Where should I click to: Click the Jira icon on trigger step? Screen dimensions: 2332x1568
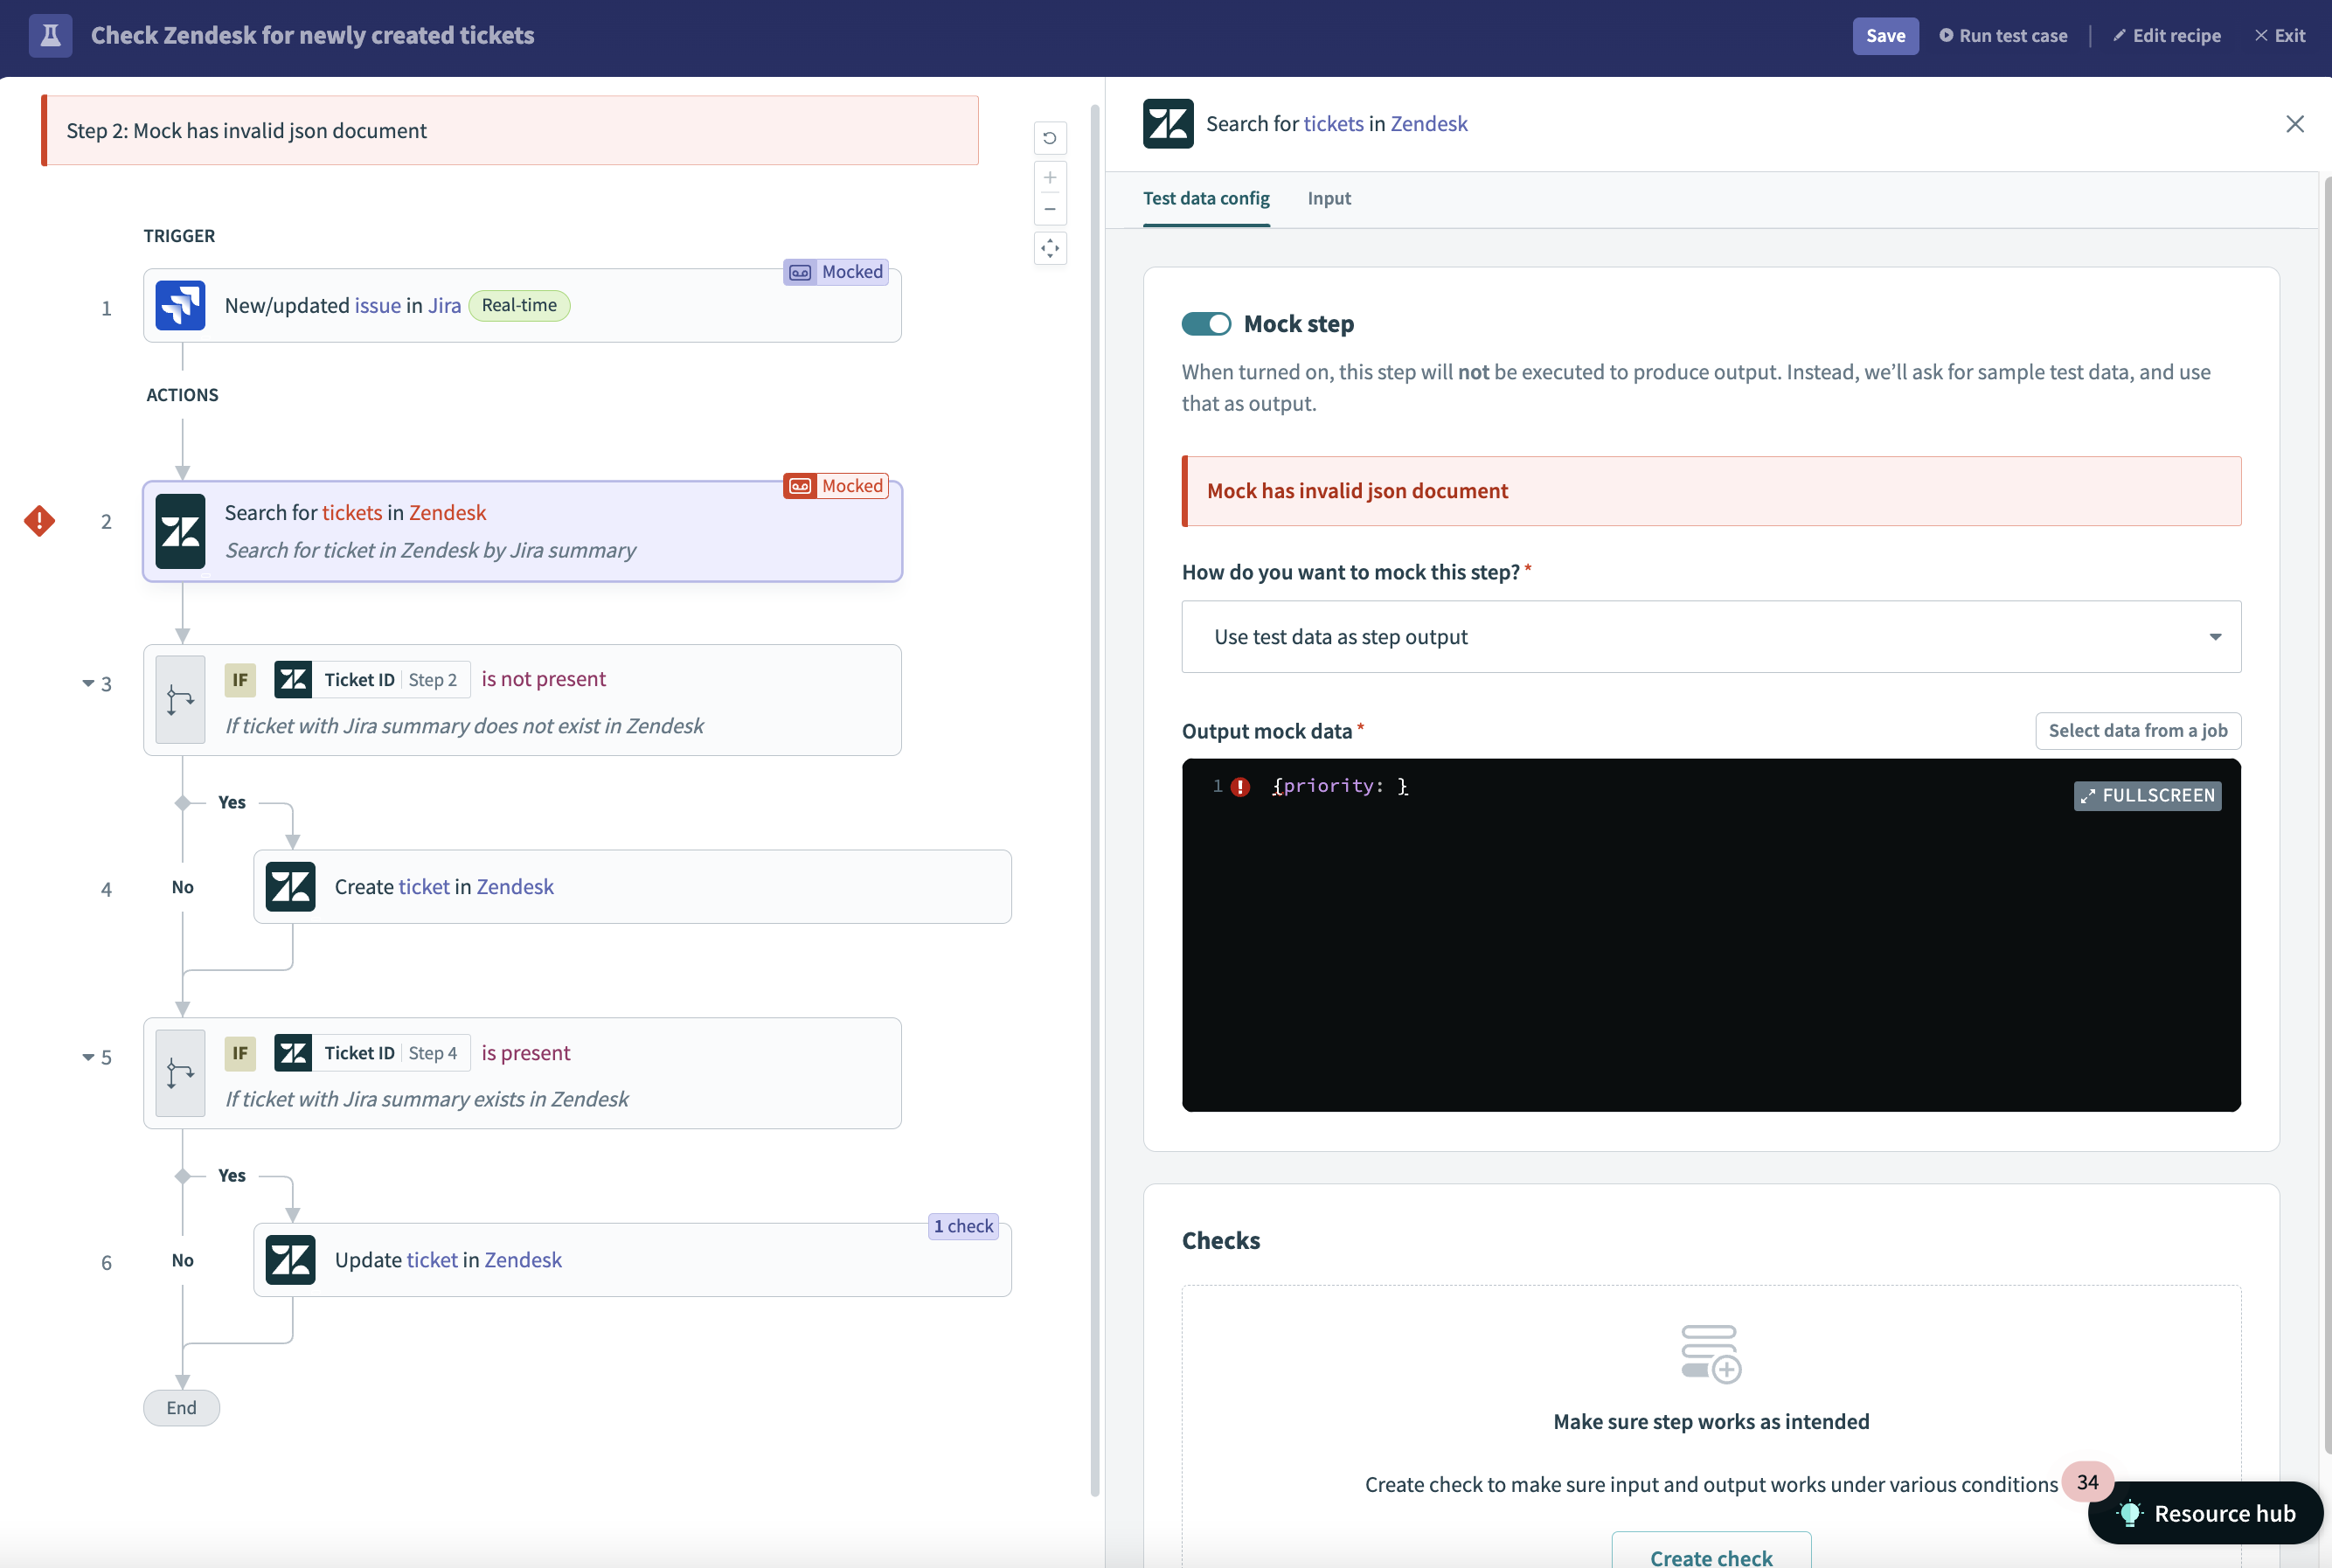[181, 306]
